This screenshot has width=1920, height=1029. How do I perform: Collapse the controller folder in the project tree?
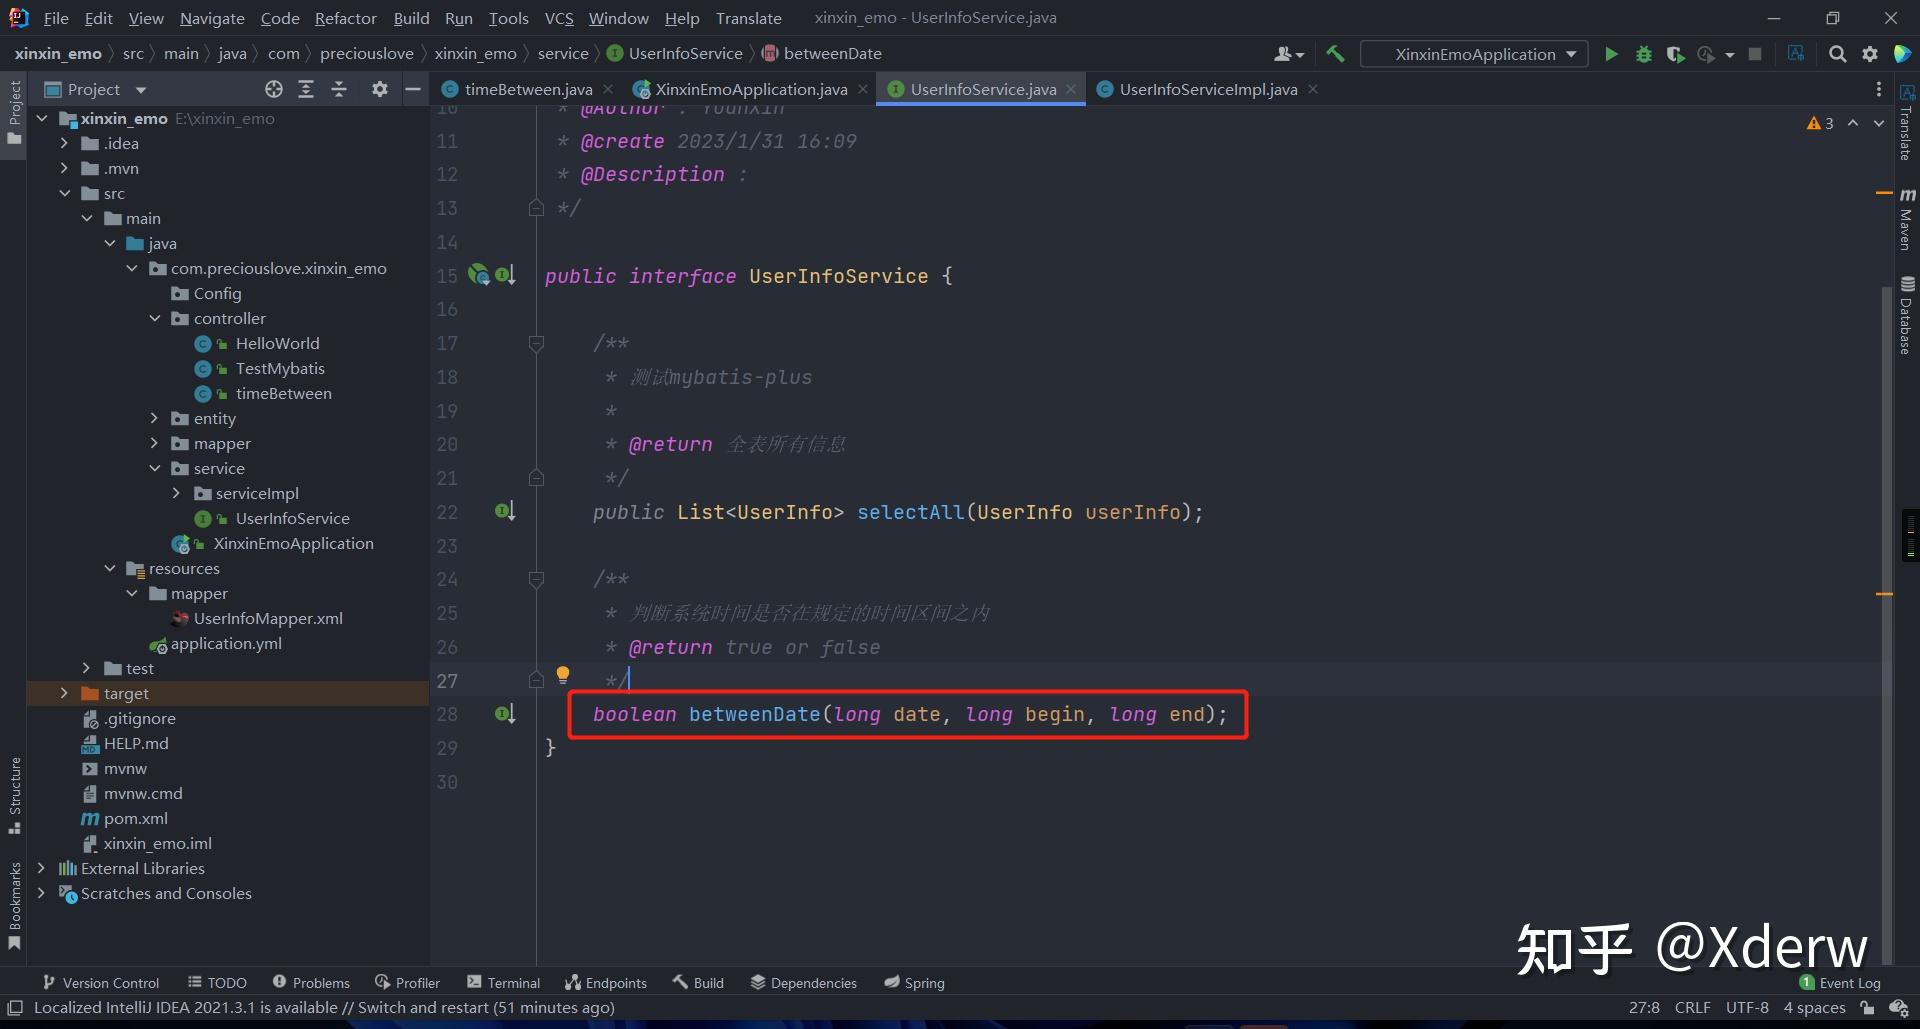click(155, 318)
